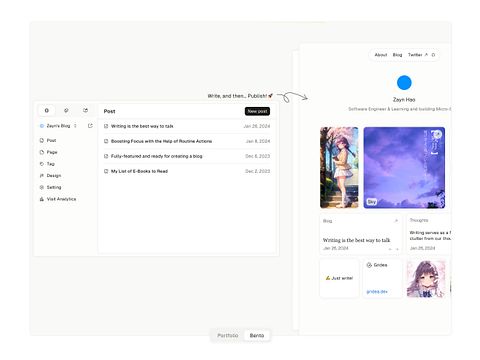Open the Blog nav item in the top bar

coord(397,55)
